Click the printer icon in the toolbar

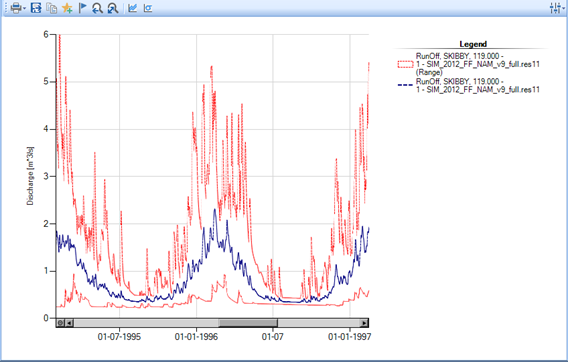(16, 8)
